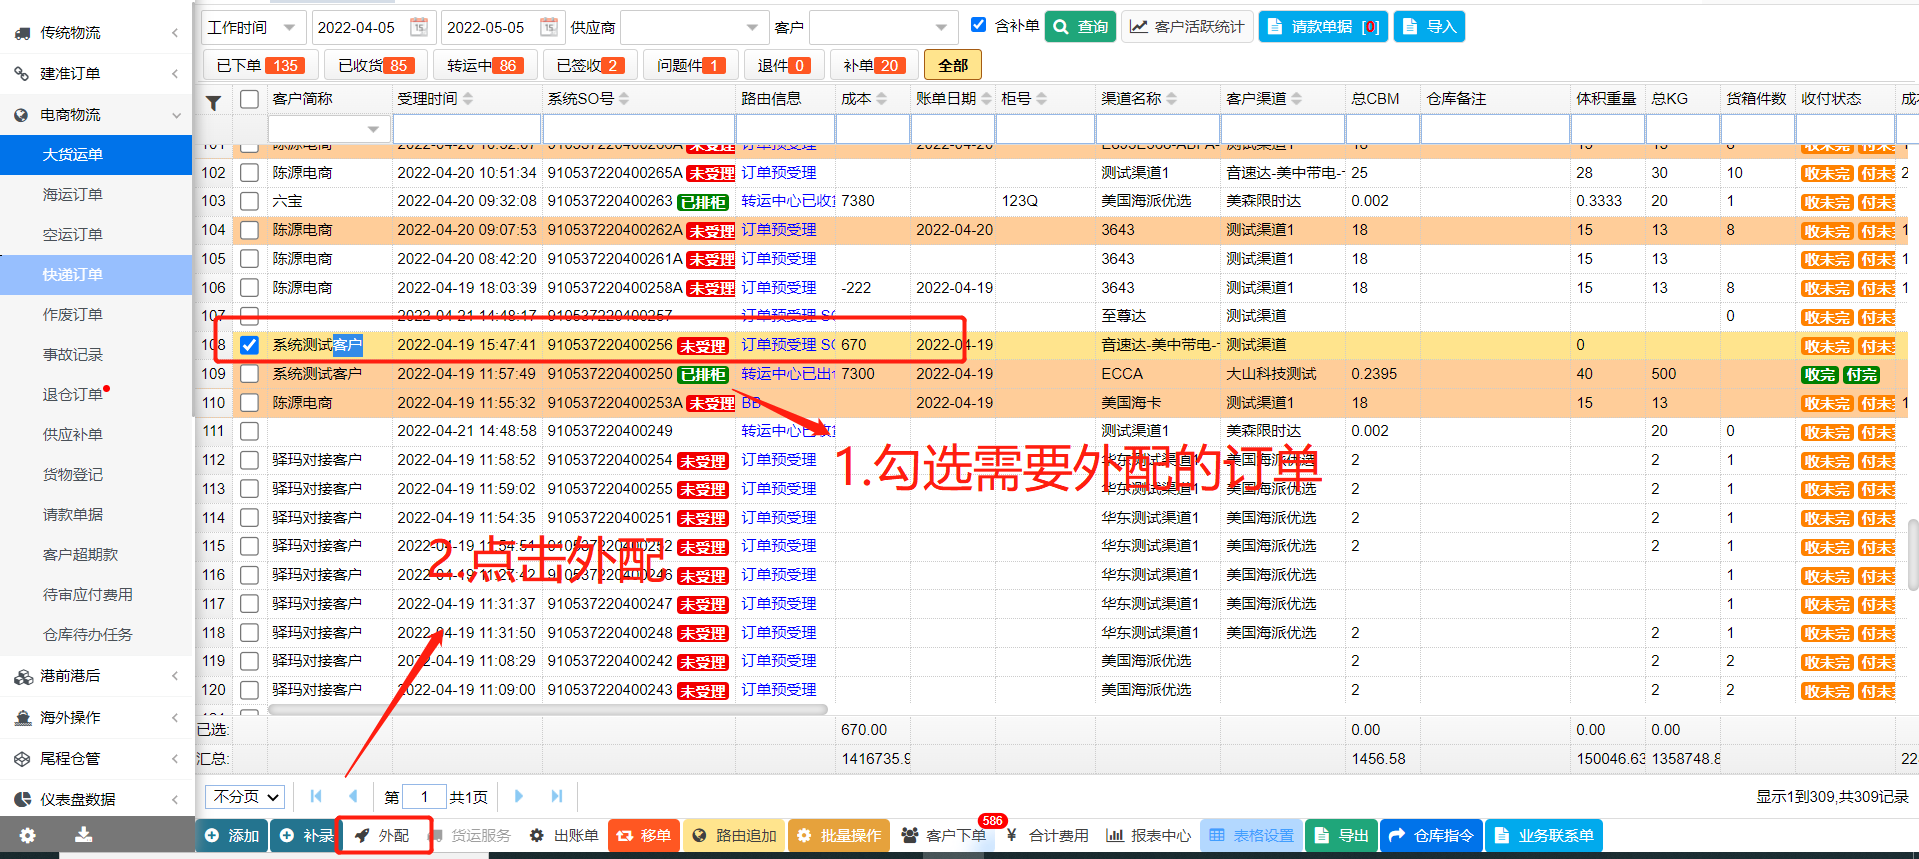The image size is (1919, 859).
Task: Expand the 传统物流 sidebar menu
Action: pos(95,33)
